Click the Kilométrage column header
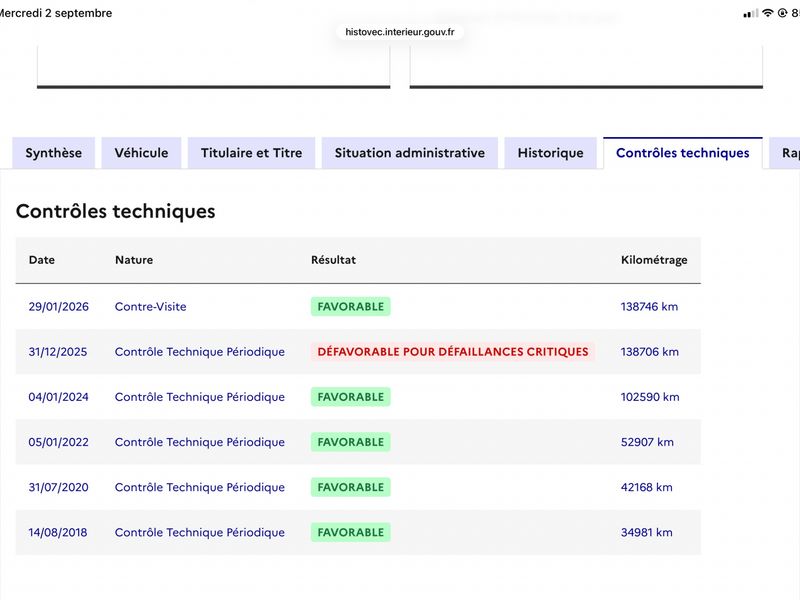 (654, 260)
